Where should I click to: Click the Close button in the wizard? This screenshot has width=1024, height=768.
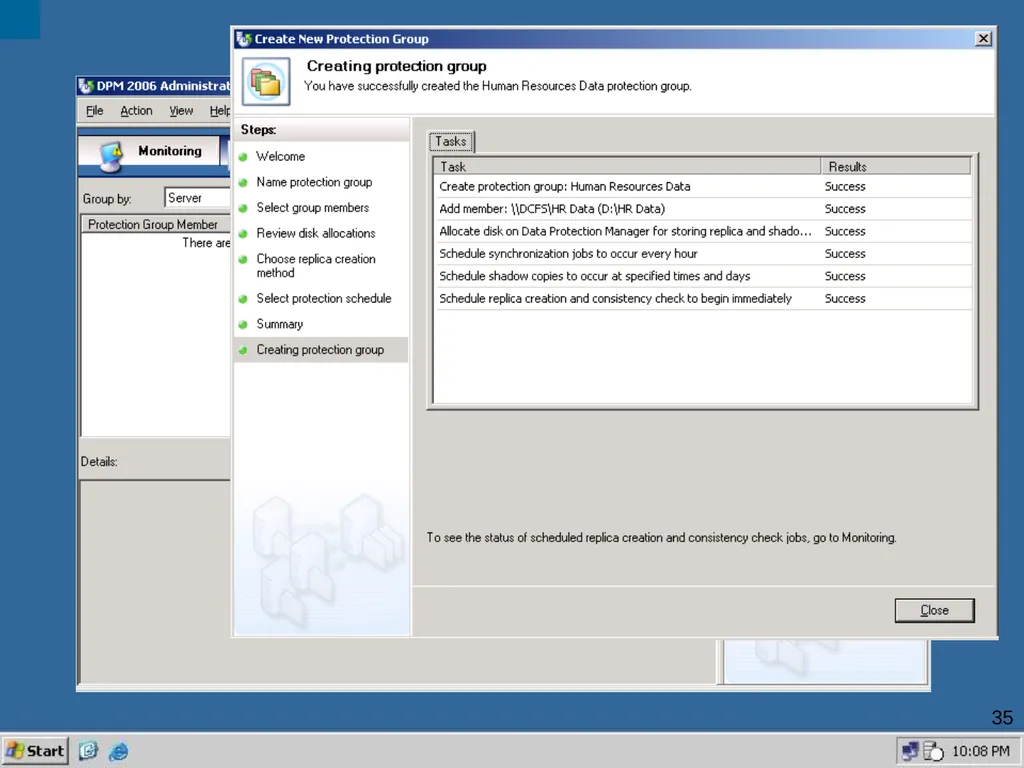[934, 610]
